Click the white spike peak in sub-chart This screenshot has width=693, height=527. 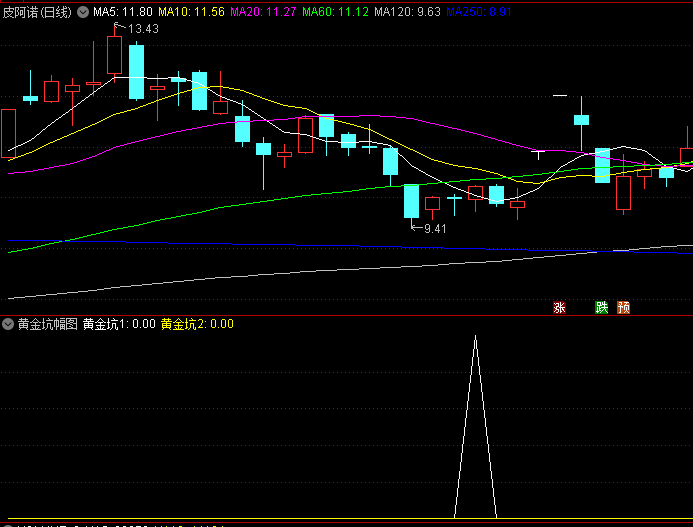(x=475, y=337)
